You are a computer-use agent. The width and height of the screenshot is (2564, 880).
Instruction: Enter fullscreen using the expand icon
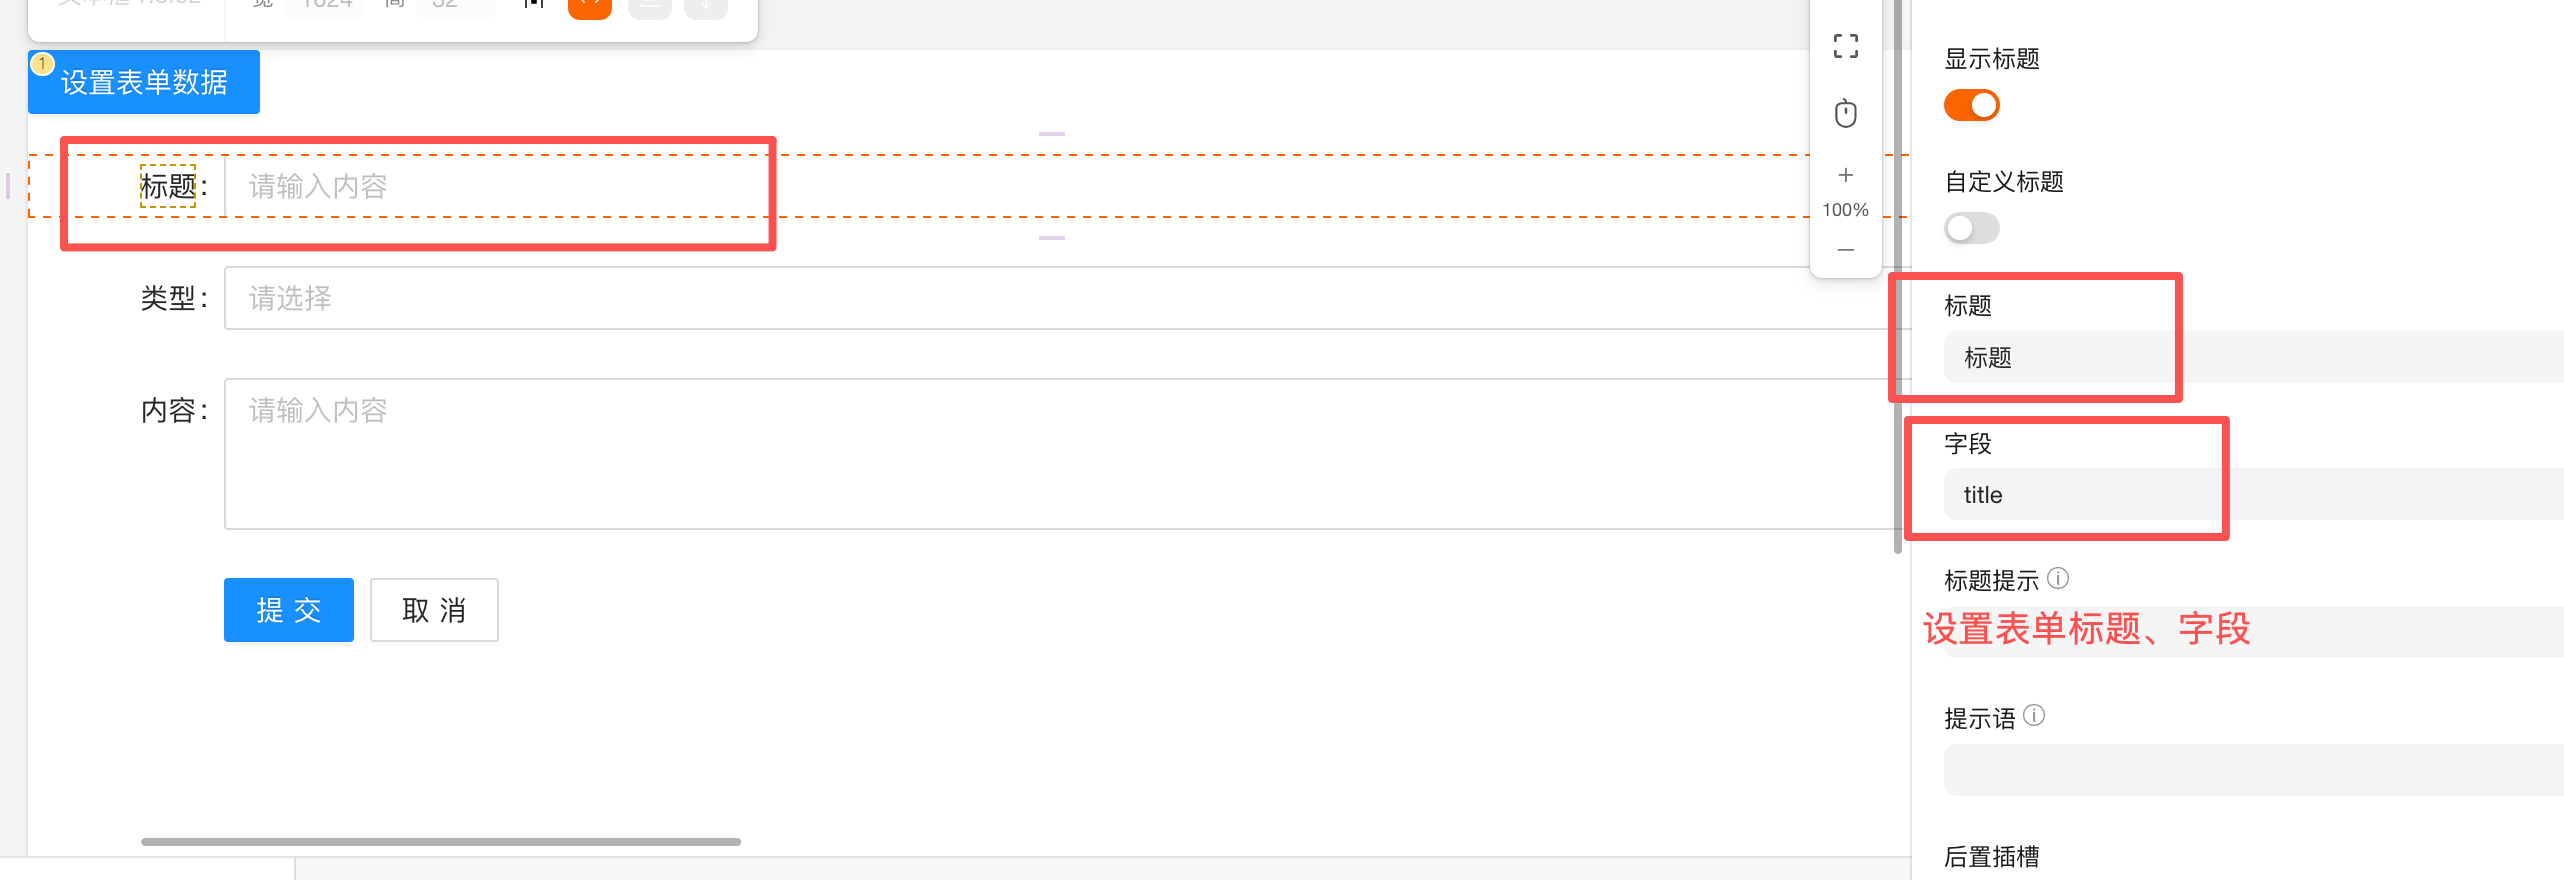1845,46
